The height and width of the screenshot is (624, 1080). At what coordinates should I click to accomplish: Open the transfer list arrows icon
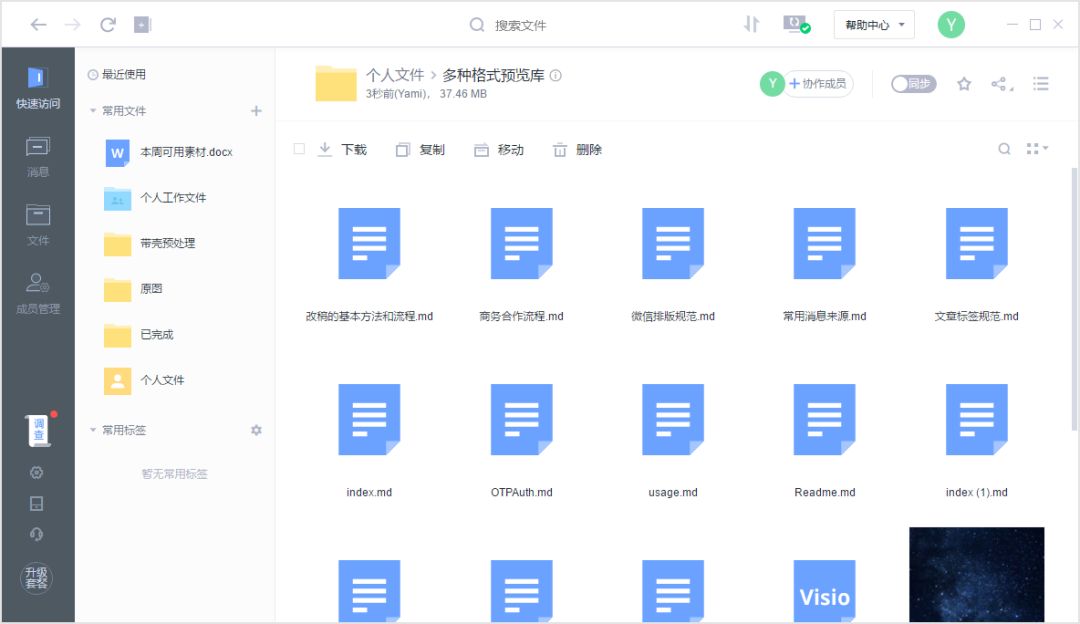751,25
